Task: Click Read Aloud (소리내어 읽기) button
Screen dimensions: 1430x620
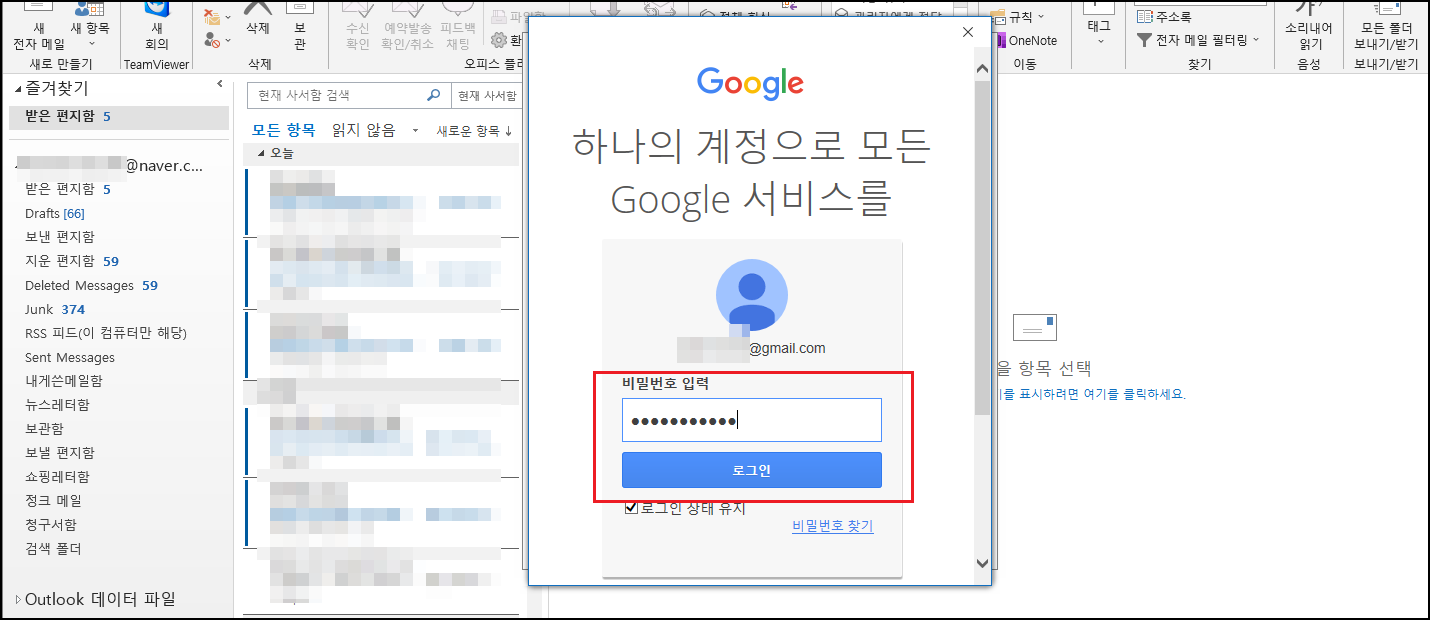Action: [x=1309, y=28]
